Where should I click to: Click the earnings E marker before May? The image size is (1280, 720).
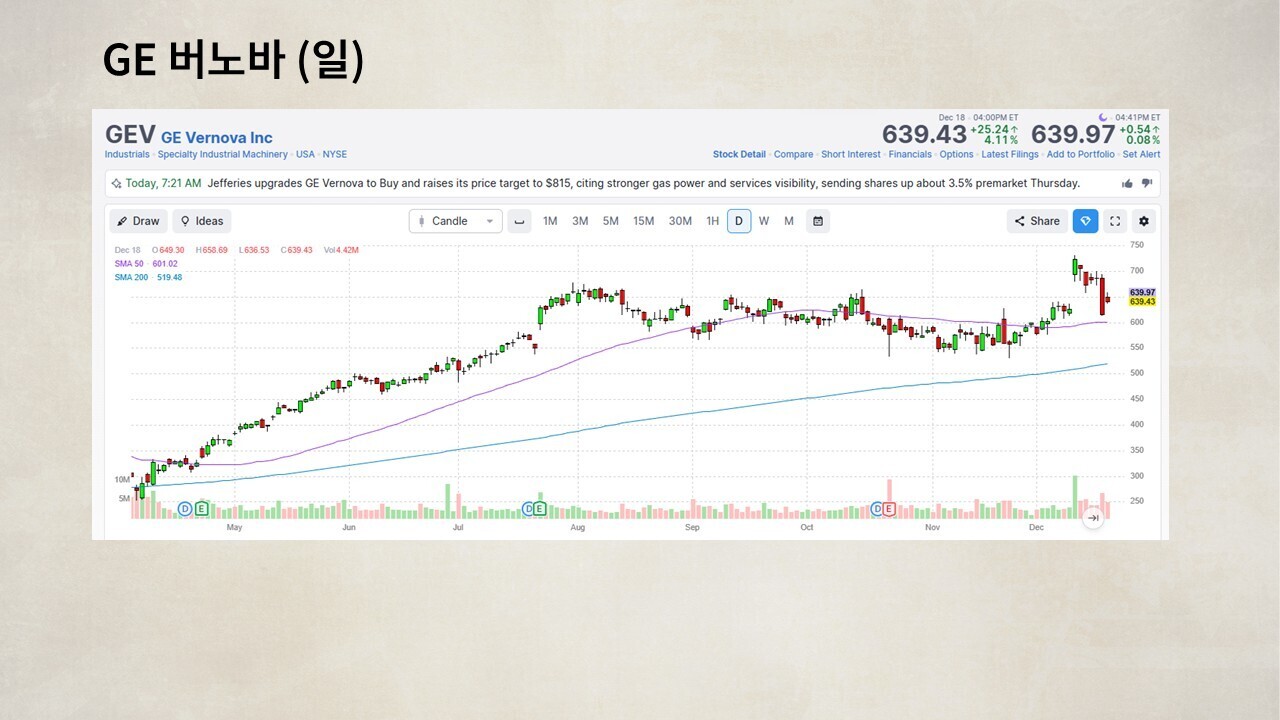pos(201,509)
